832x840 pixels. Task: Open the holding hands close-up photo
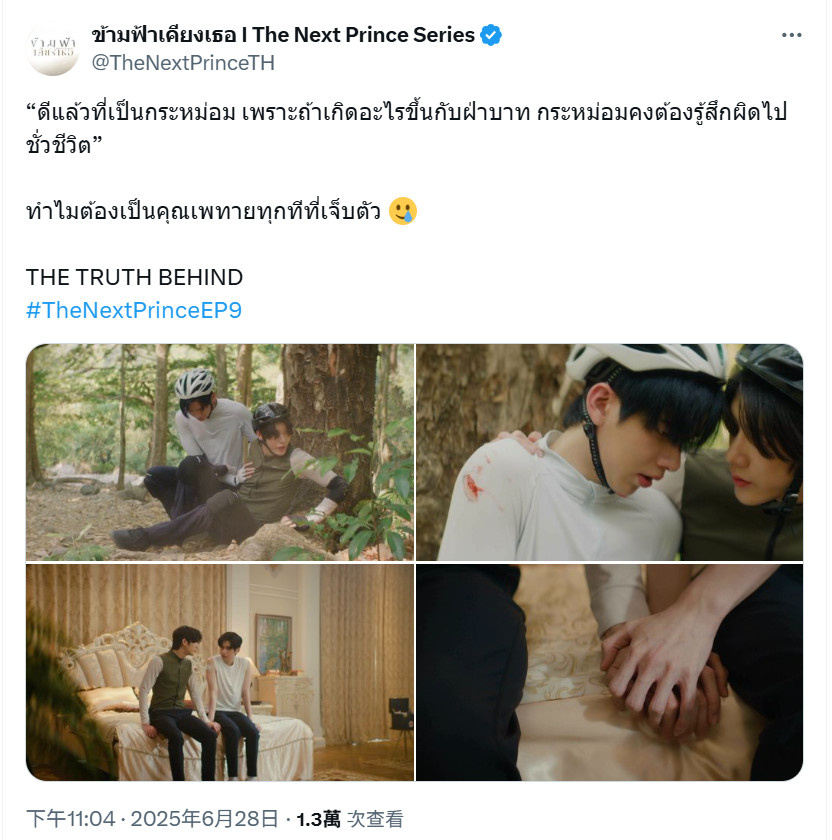(x=610, y=672)
